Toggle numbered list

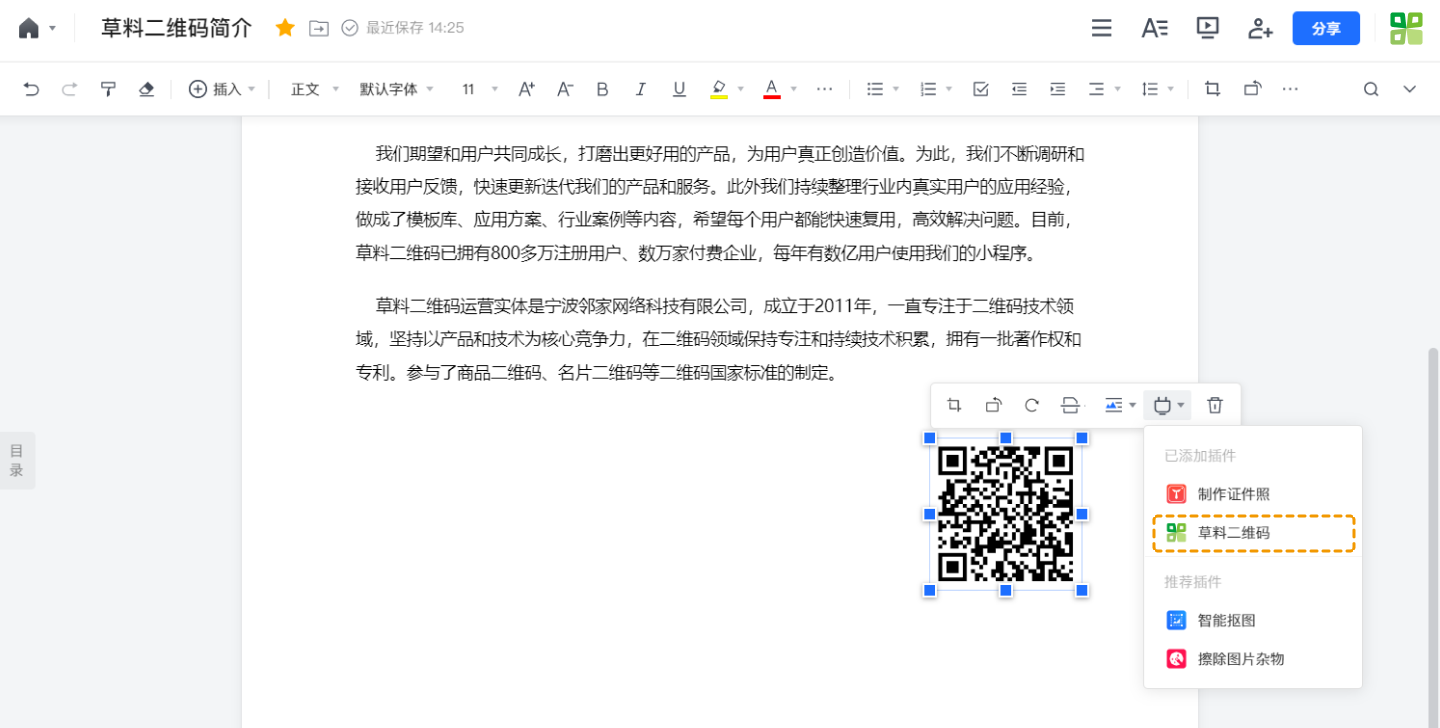click(x=928, y=89)
